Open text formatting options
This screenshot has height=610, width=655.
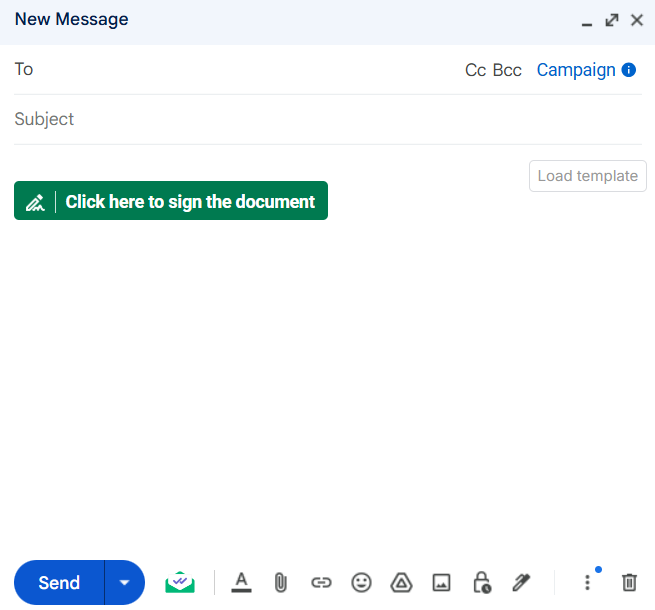coord(241,582)
